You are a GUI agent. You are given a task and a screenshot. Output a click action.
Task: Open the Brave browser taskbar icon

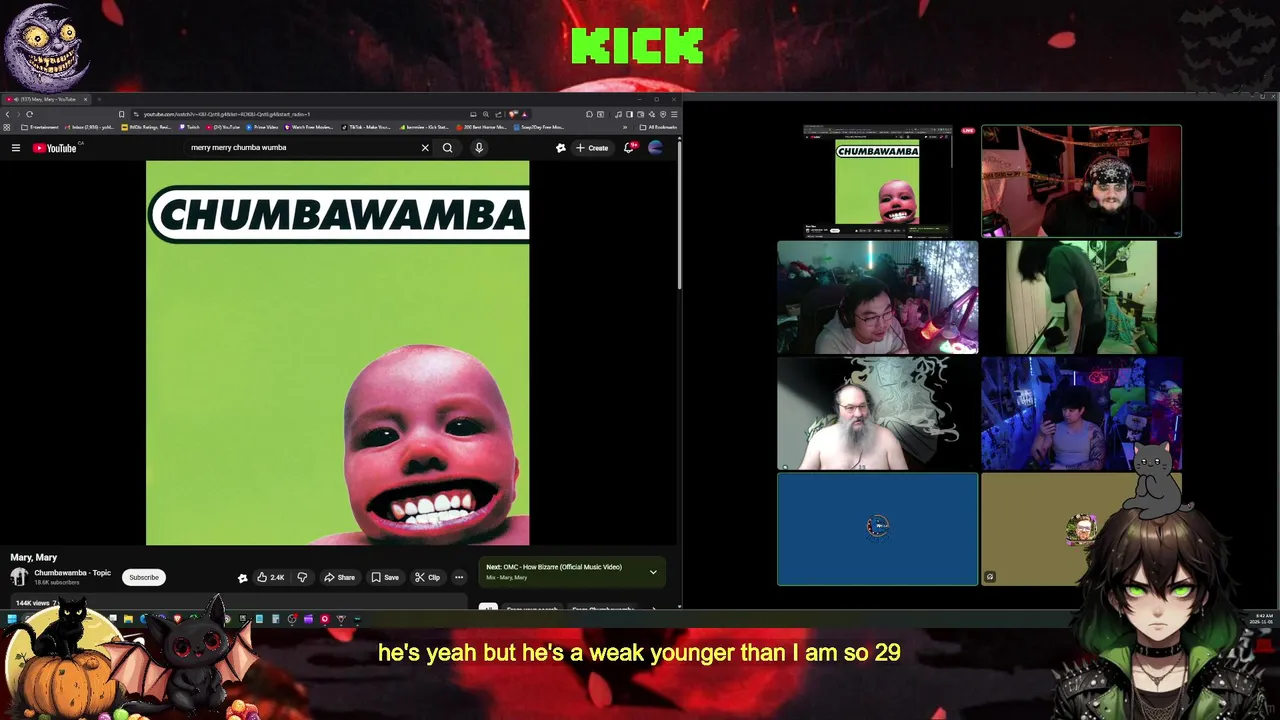click(177, 619)
